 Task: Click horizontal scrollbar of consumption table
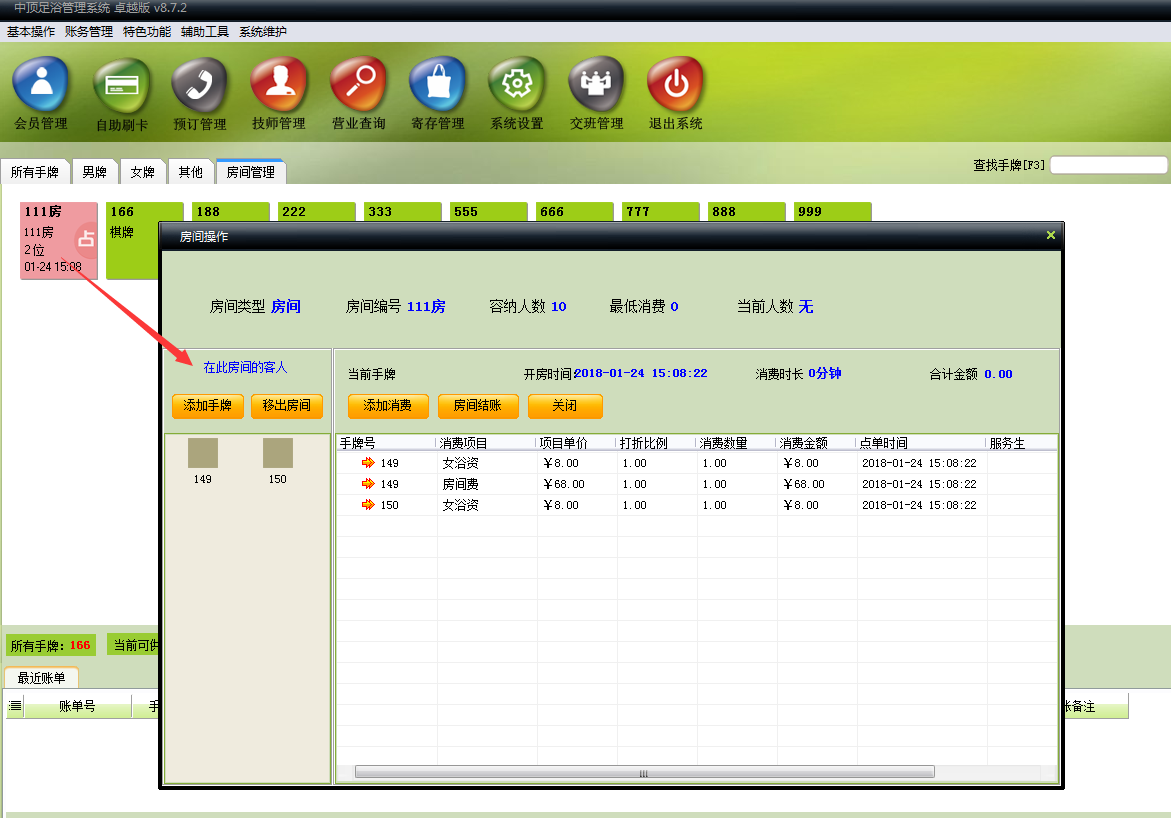[644, 772]
